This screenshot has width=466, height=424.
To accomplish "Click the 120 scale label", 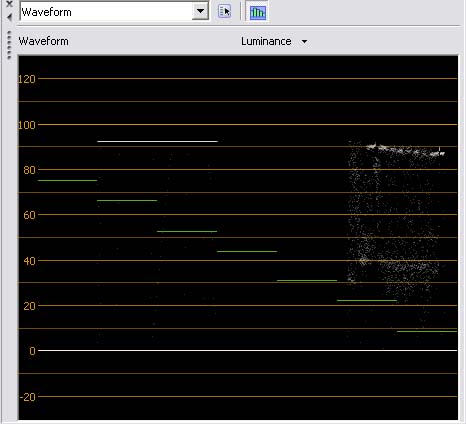I will (x=27, y=79).
